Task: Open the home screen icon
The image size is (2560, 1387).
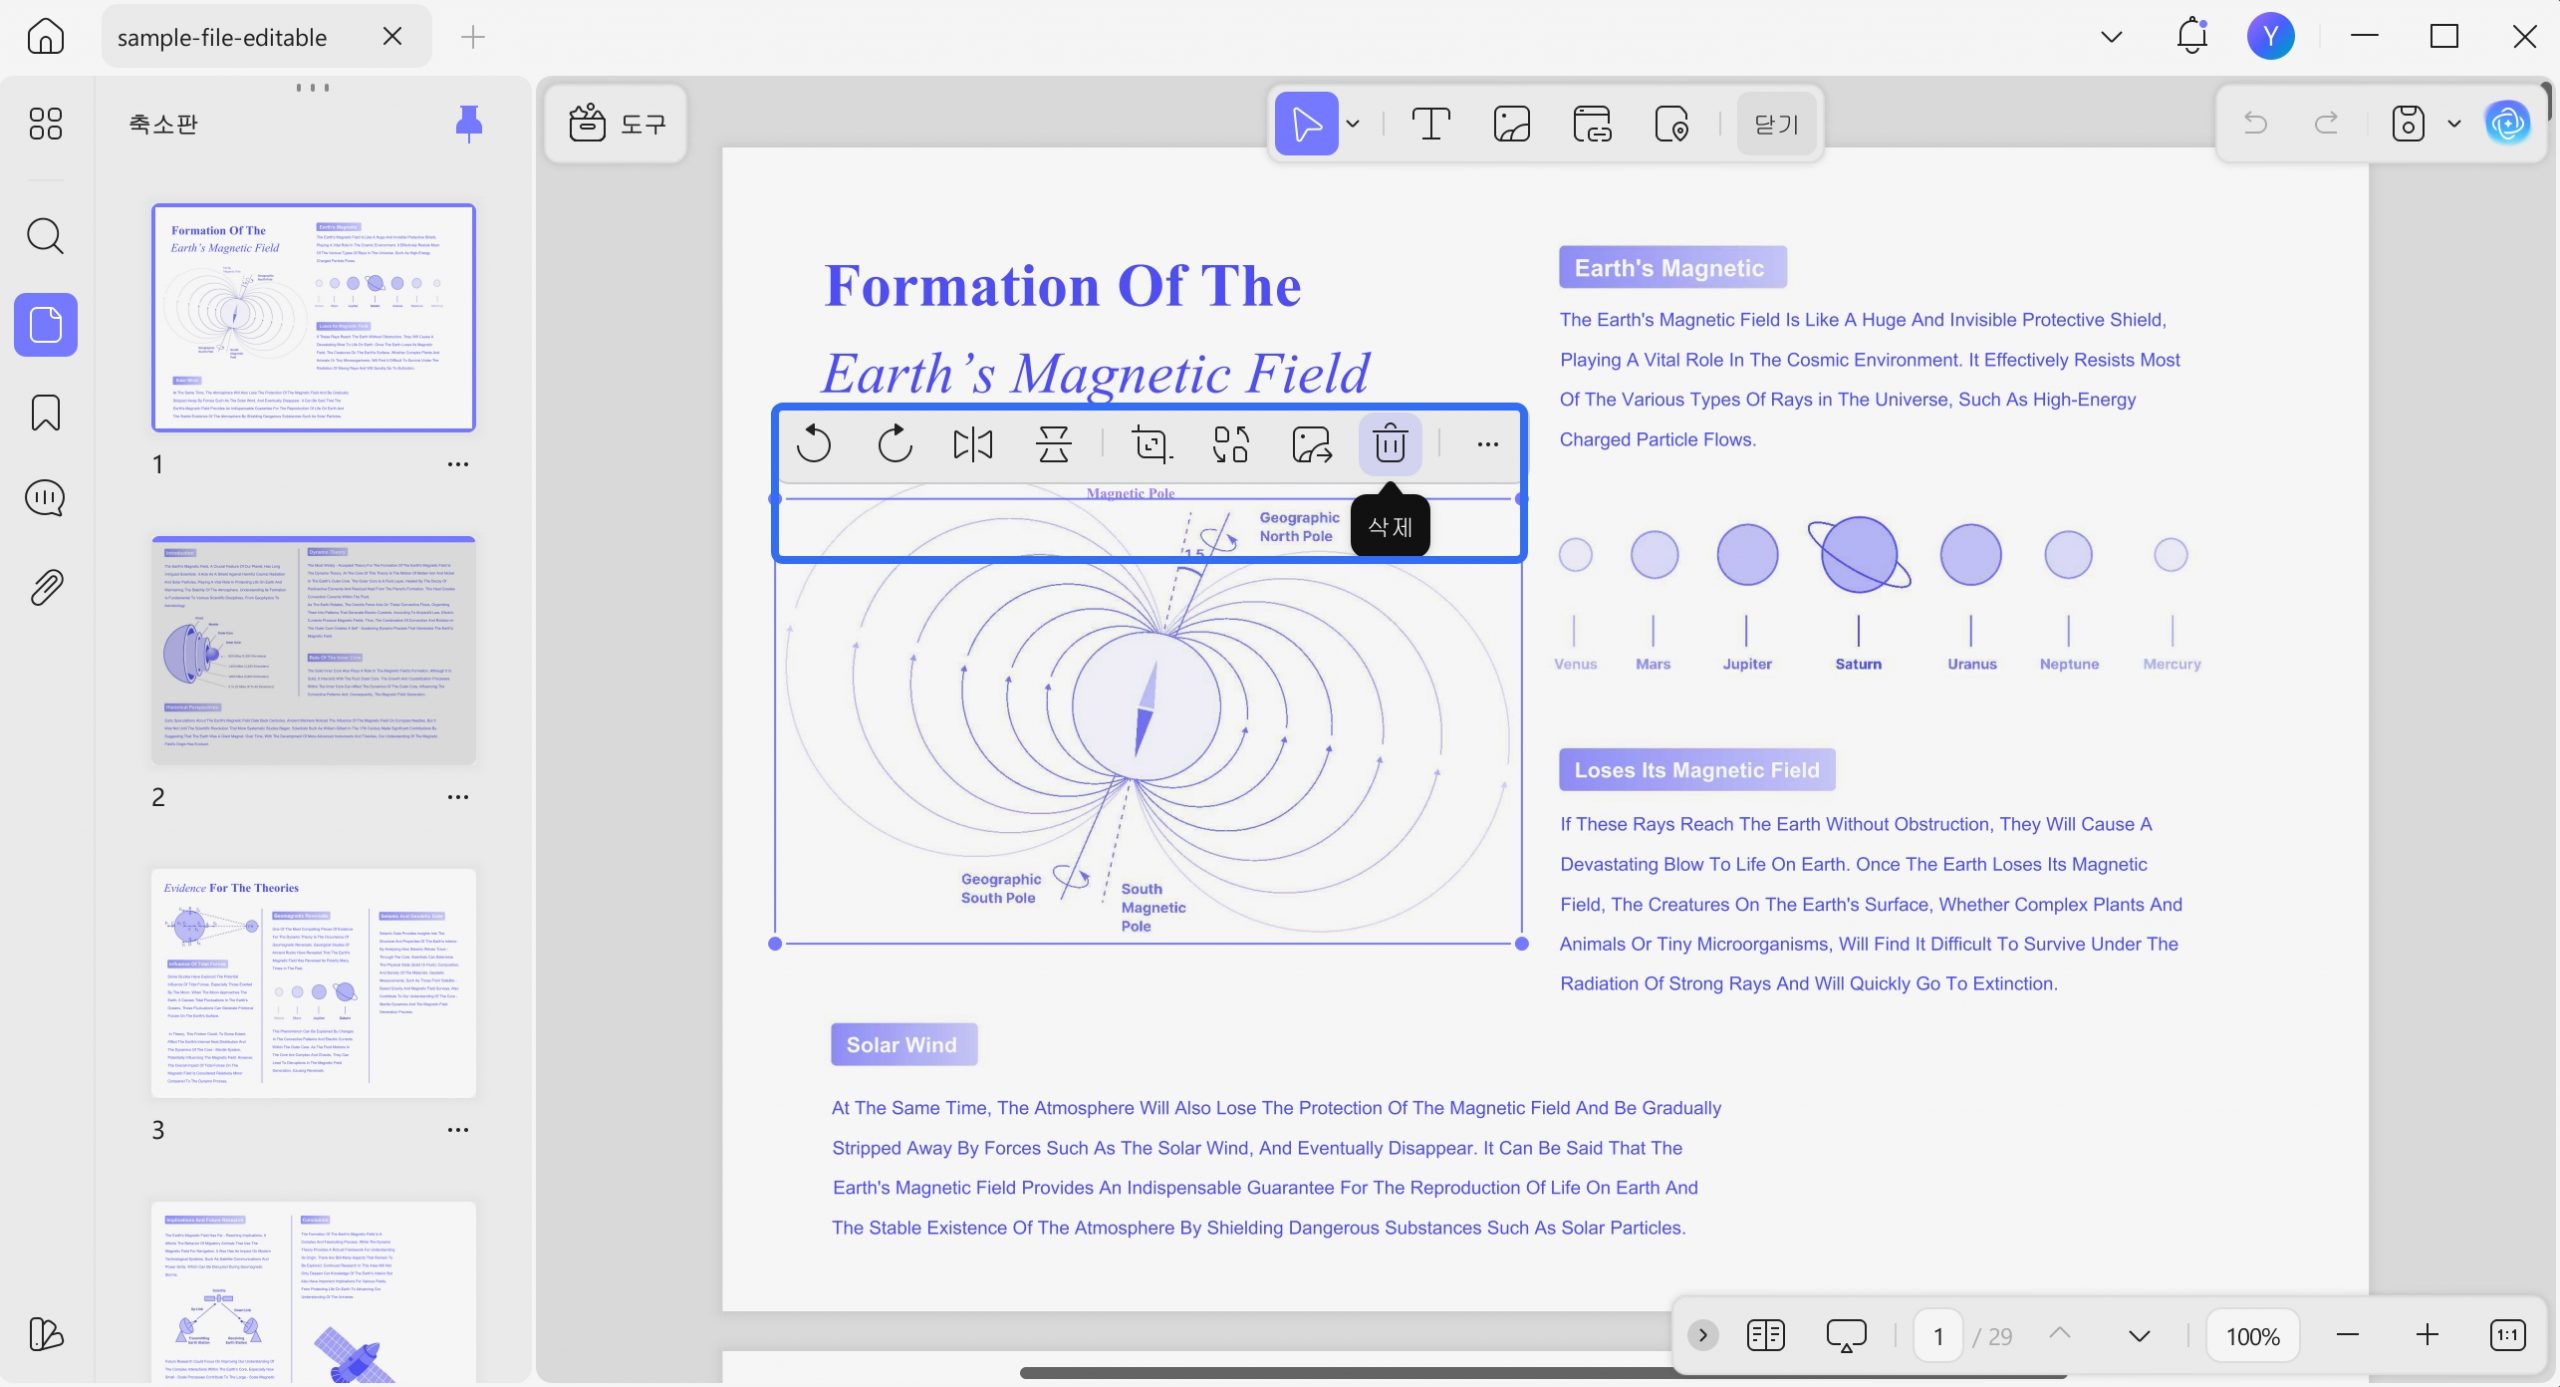Action: point(46,37)
